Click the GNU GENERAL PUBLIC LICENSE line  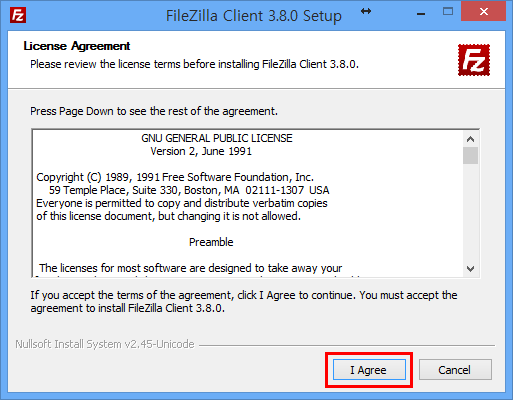217,138
